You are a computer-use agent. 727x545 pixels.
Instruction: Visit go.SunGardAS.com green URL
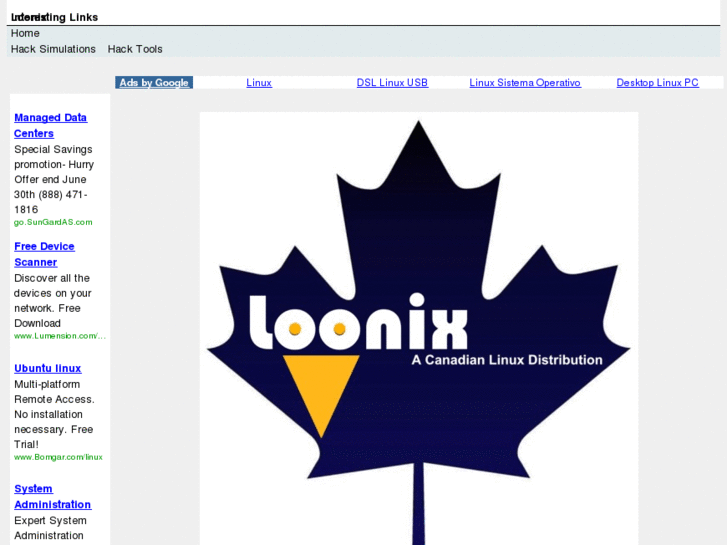click(53, 222)
